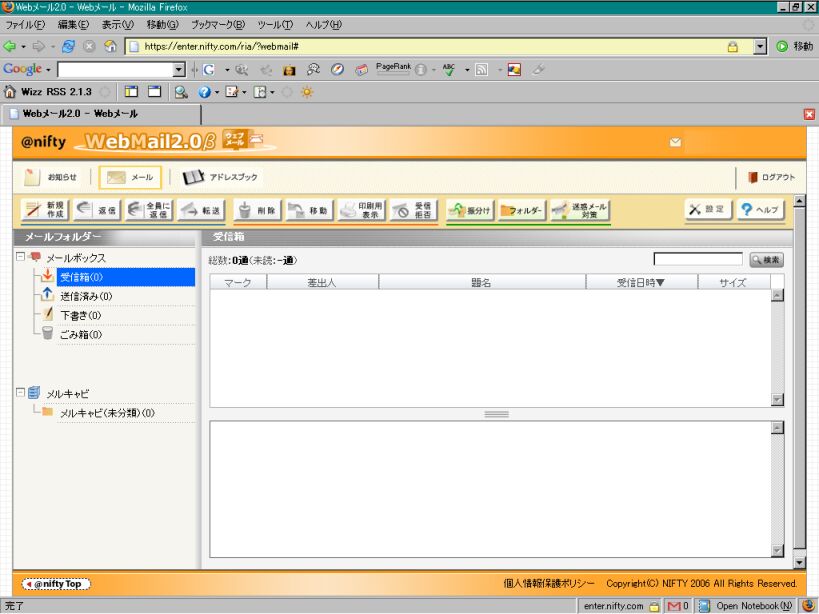Click the 検索 search button
The height and width of the screenshot is (614, 819).
[x=766, y=260]
